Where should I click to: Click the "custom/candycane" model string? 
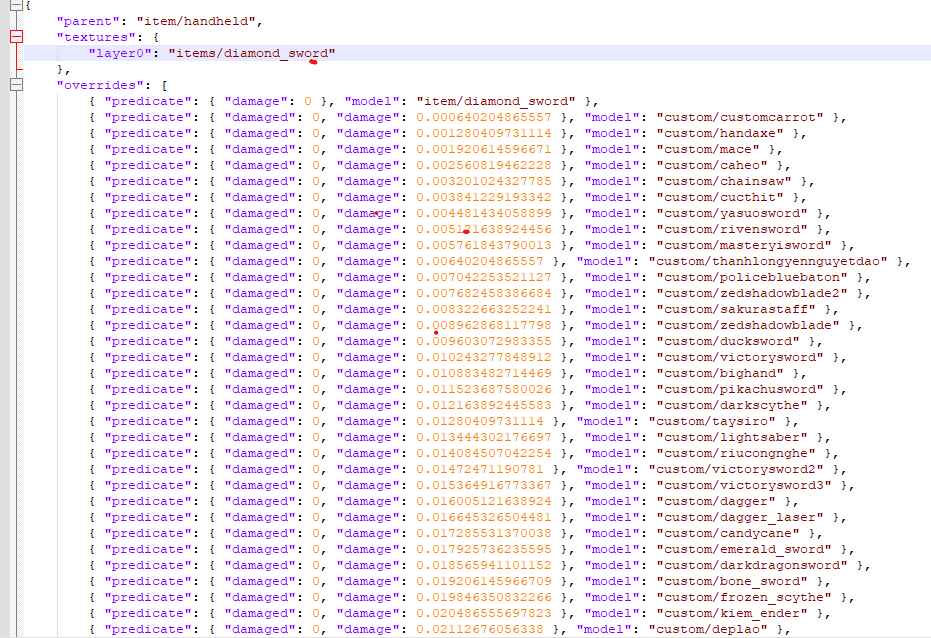728,534
